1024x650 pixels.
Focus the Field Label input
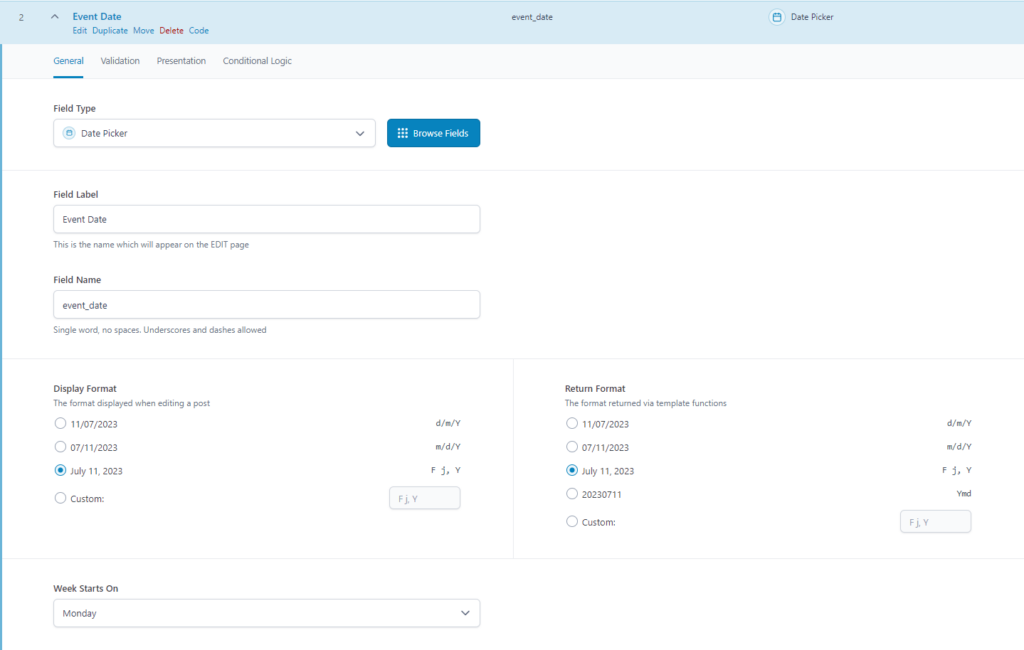[266, 219]
